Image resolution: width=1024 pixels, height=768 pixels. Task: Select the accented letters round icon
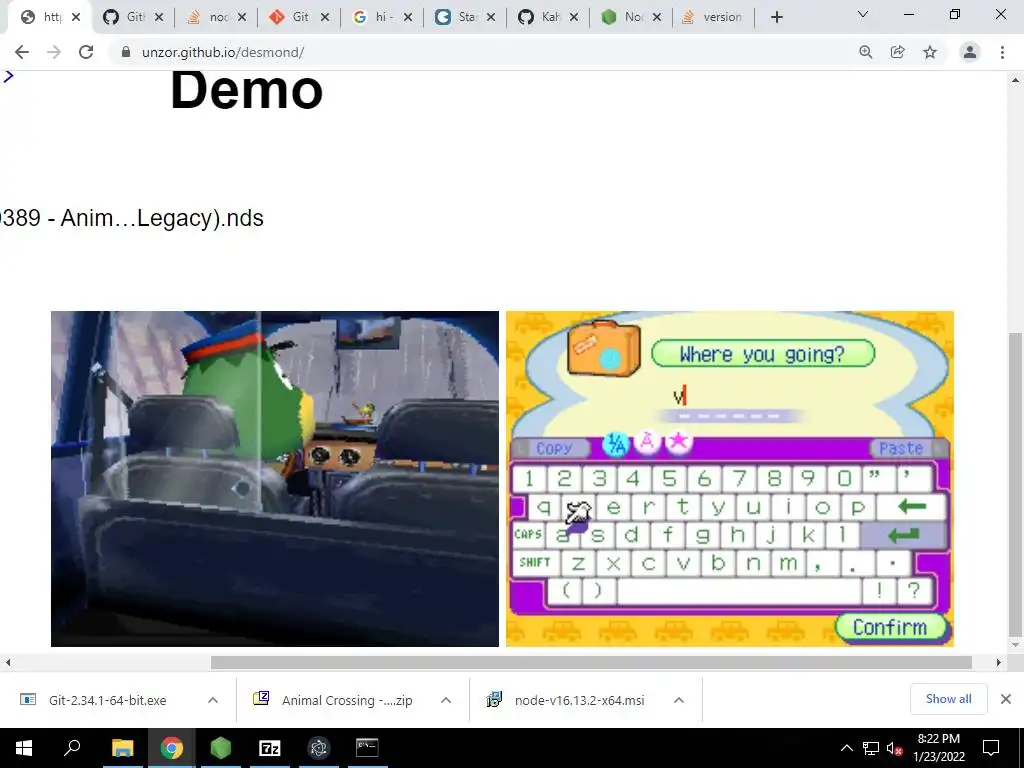[x=647, y=443]
